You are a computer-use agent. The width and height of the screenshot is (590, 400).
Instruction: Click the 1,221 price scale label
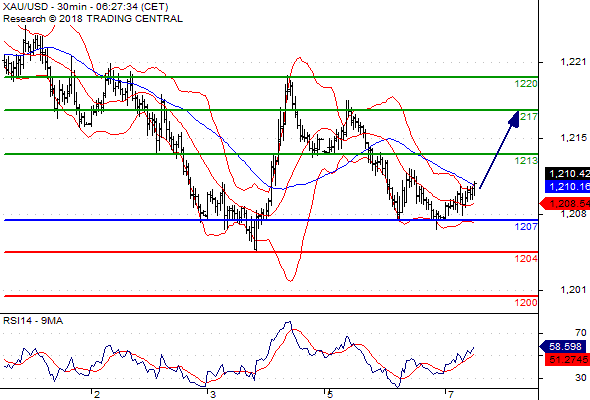[573, 62]
